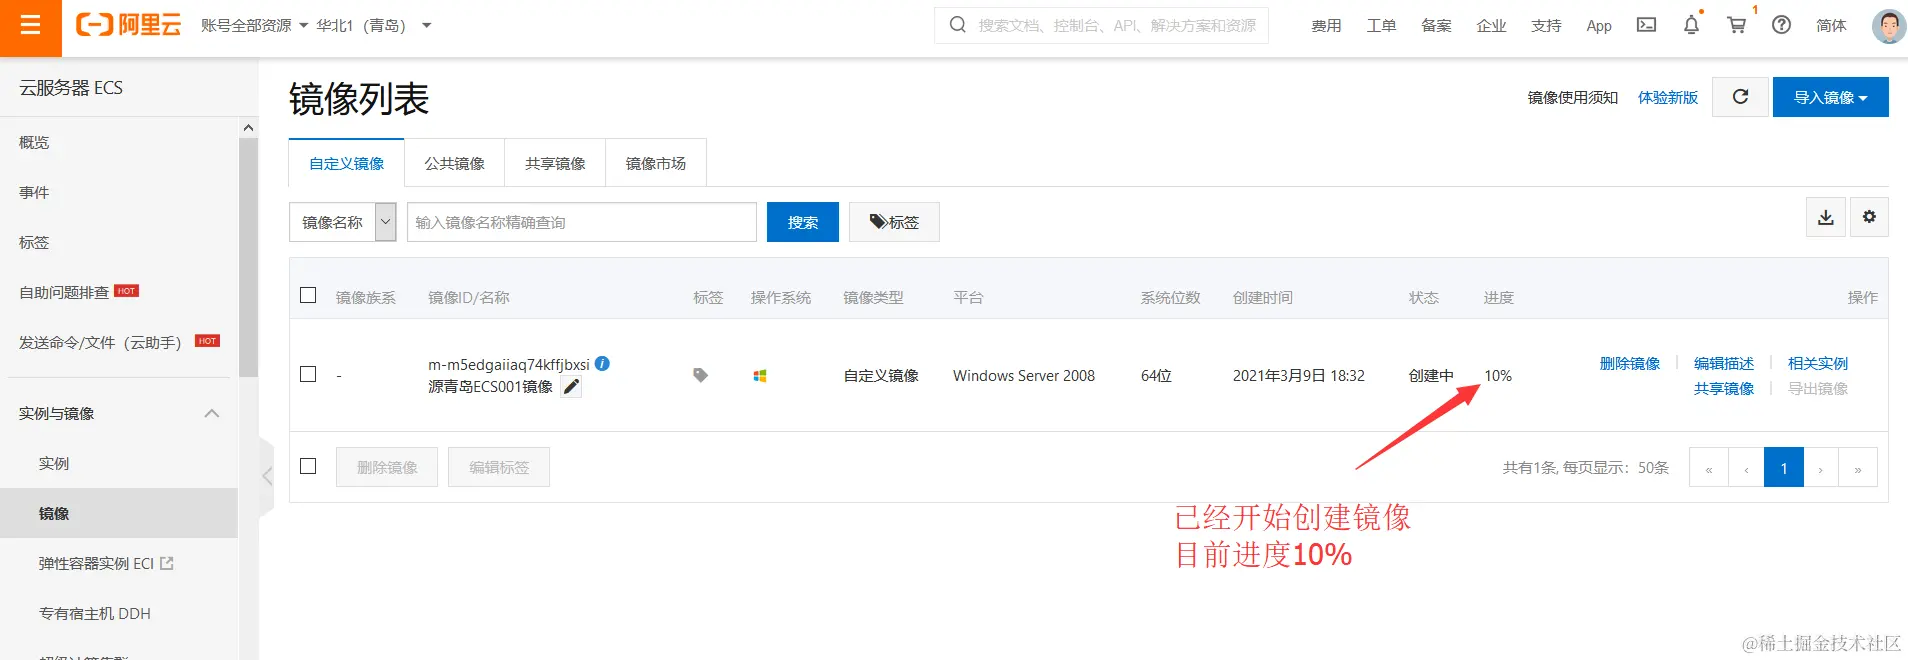Open 备案 top menu
The width and height of the screenshot is (1908, 660).
[x=1436, y=26]
